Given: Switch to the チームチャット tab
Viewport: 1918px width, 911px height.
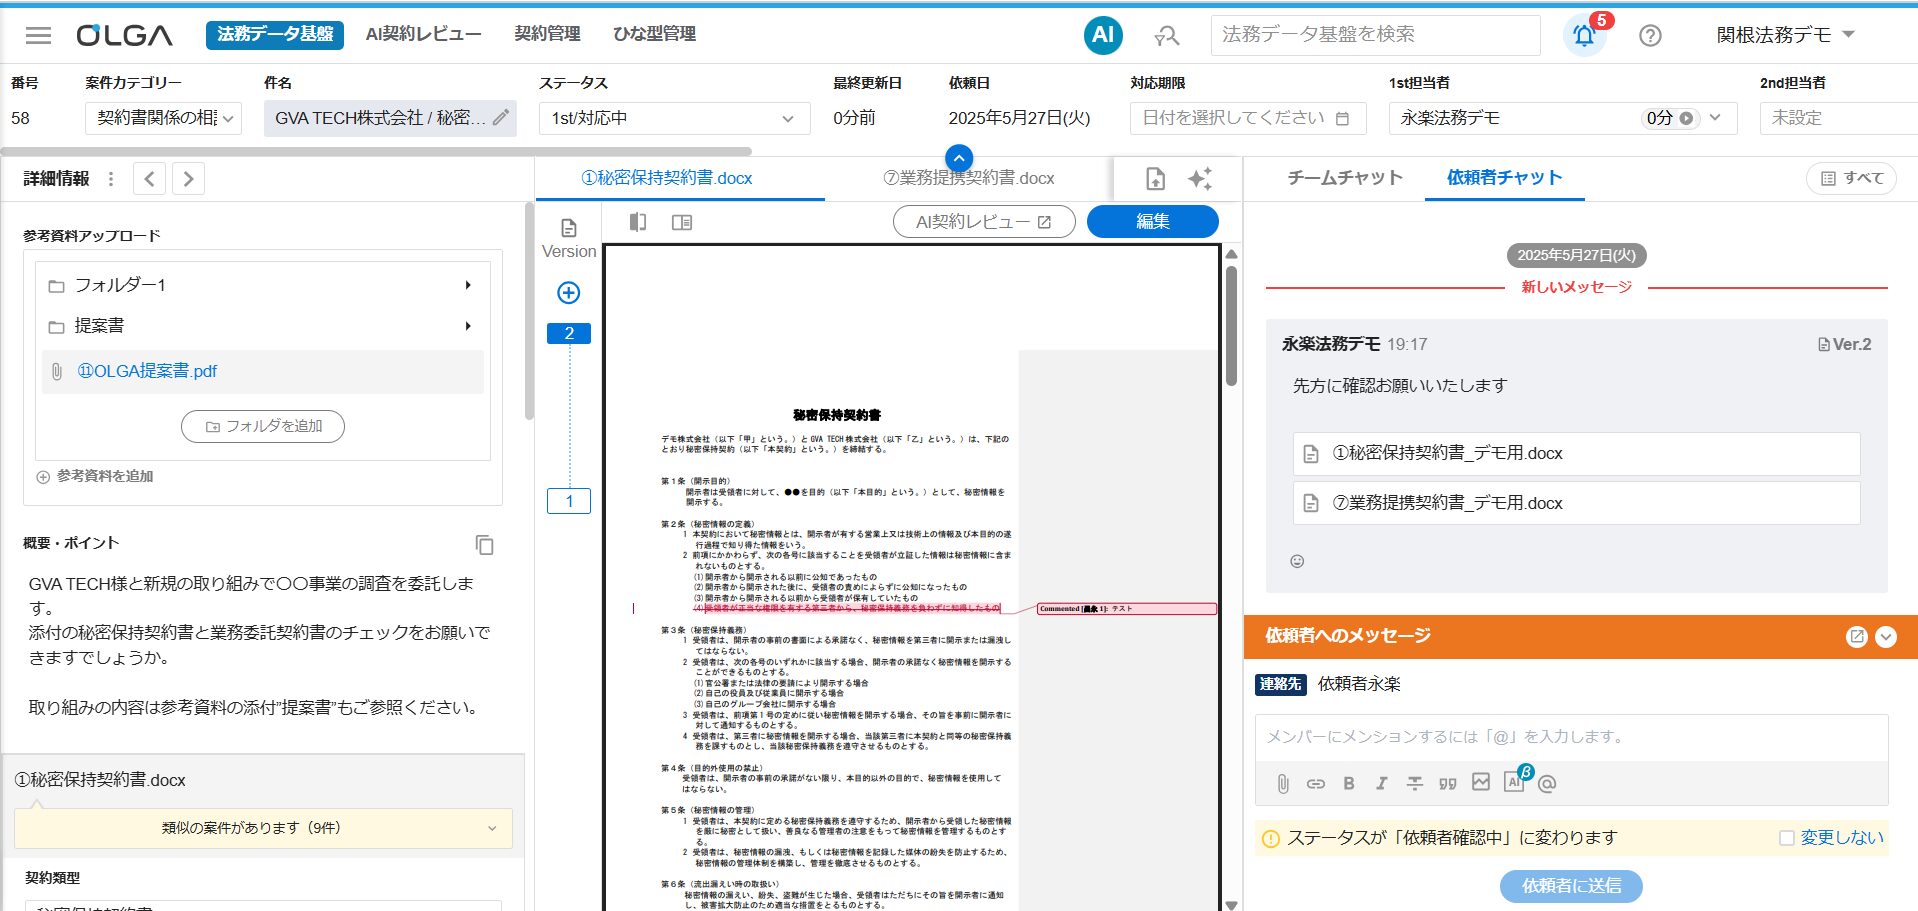Looking at the screenshot, I should pos(1344,178).
